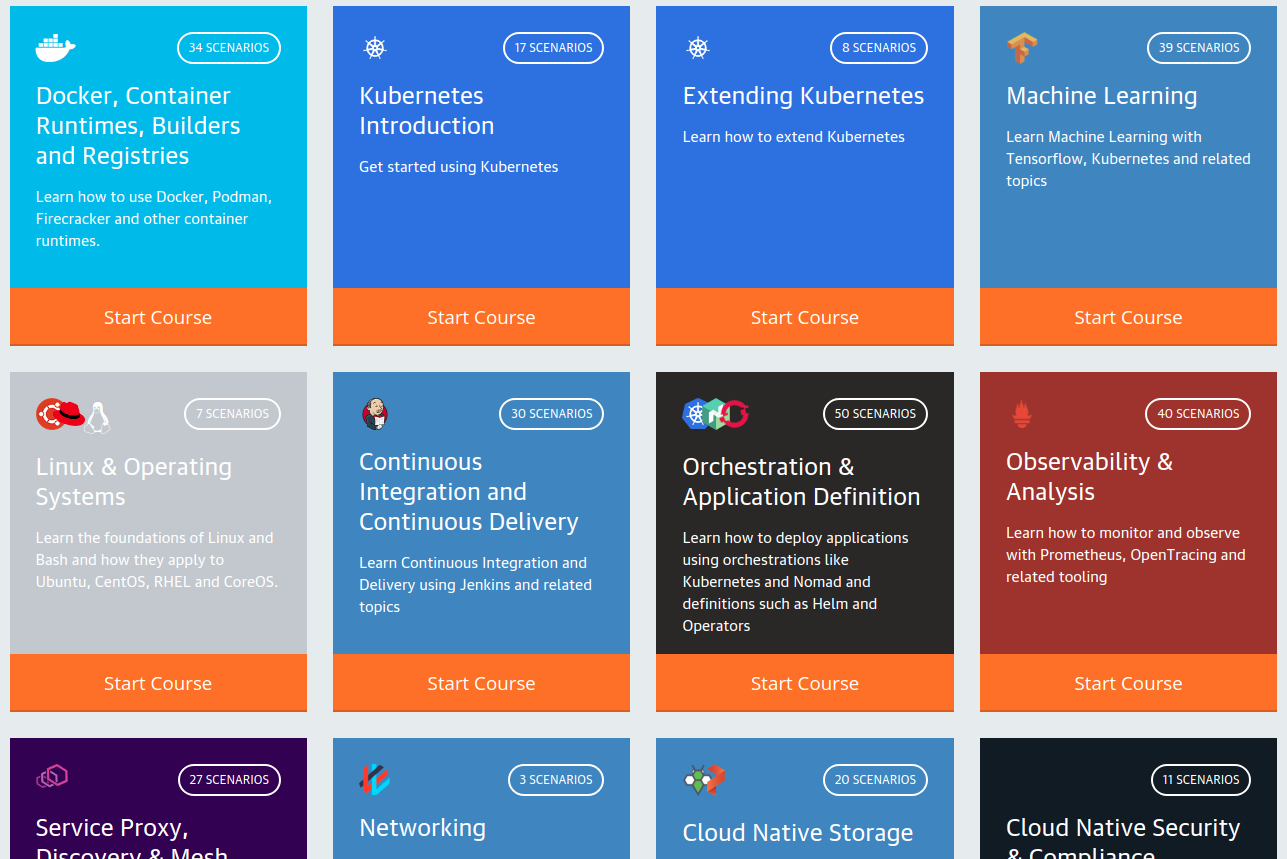Click the "Cloud Native Security" card title
This screenshot has height=859, width=1287.
1123,828
